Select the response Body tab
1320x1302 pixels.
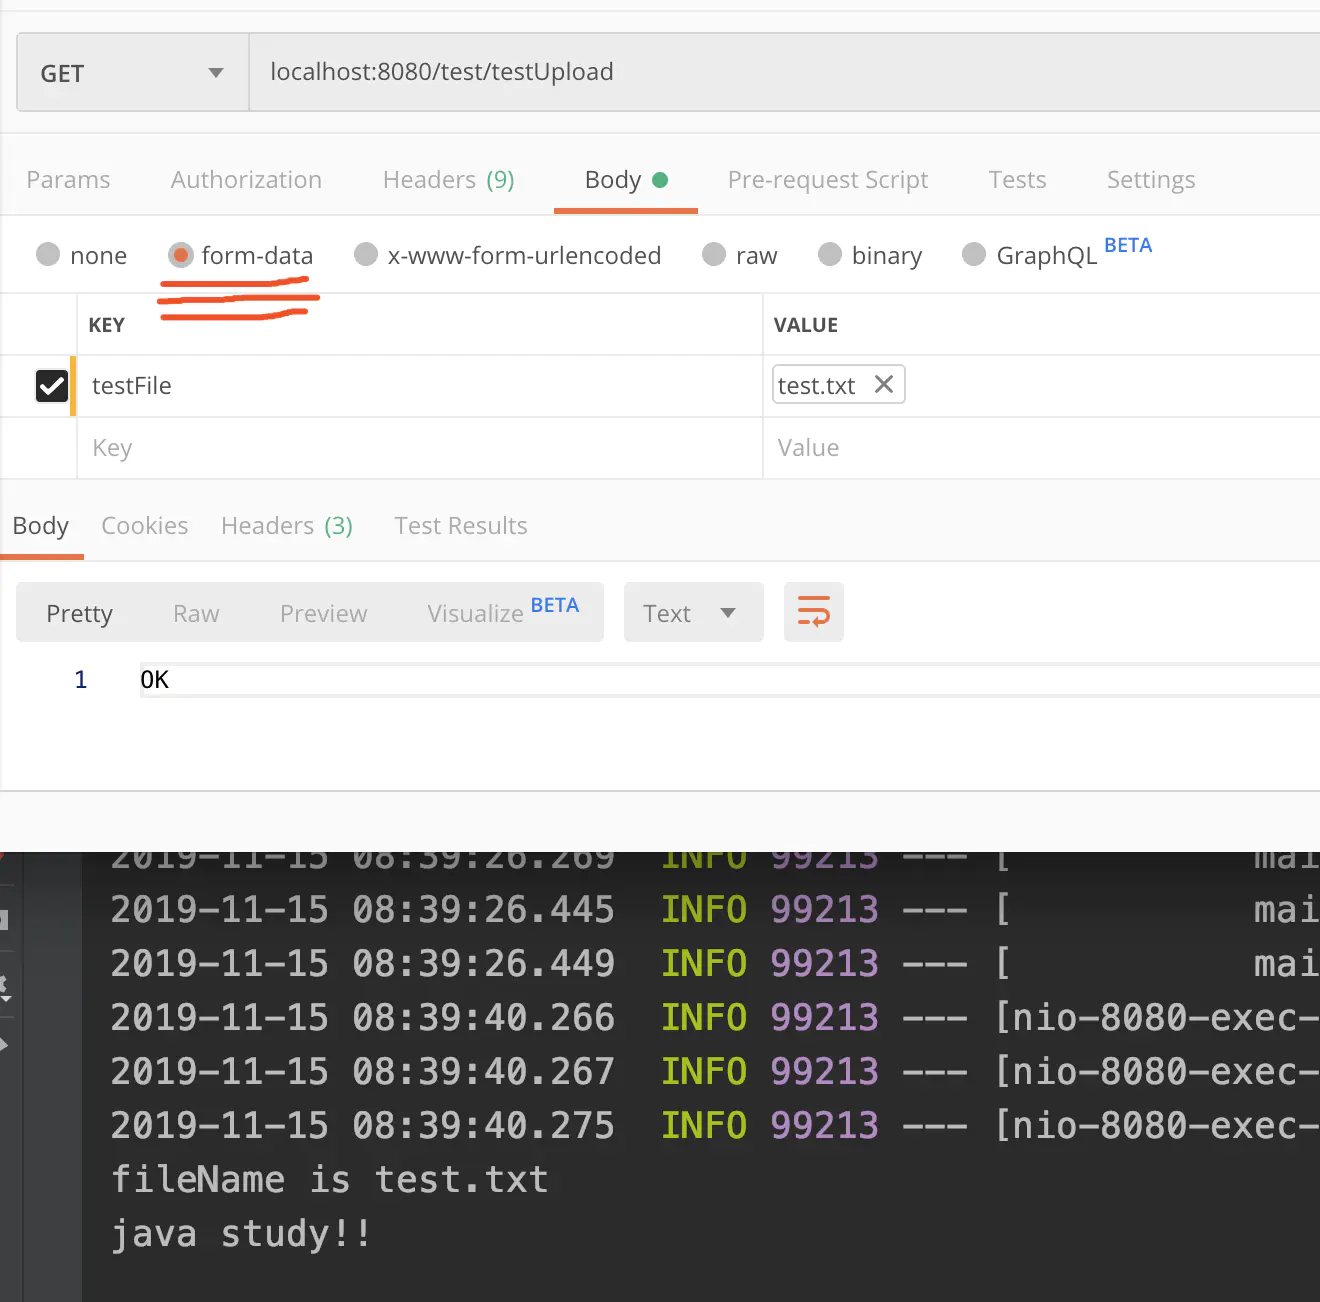point(41,526)
